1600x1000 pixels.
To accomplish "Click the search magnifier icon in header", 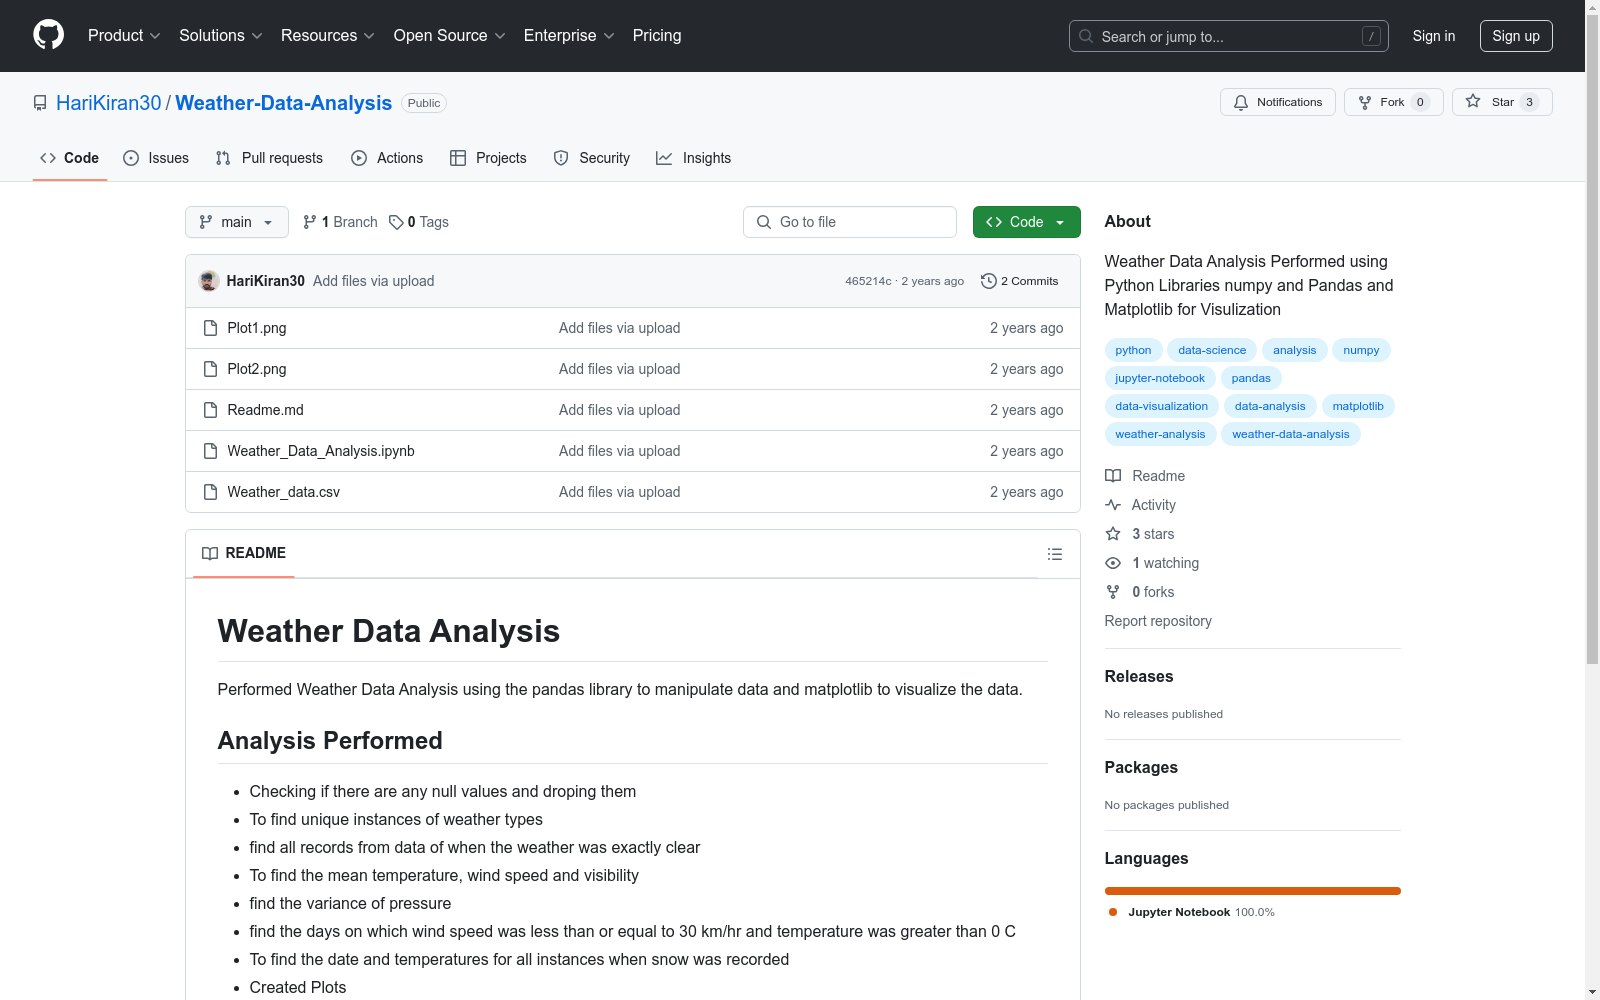I will pos(1086,36).
